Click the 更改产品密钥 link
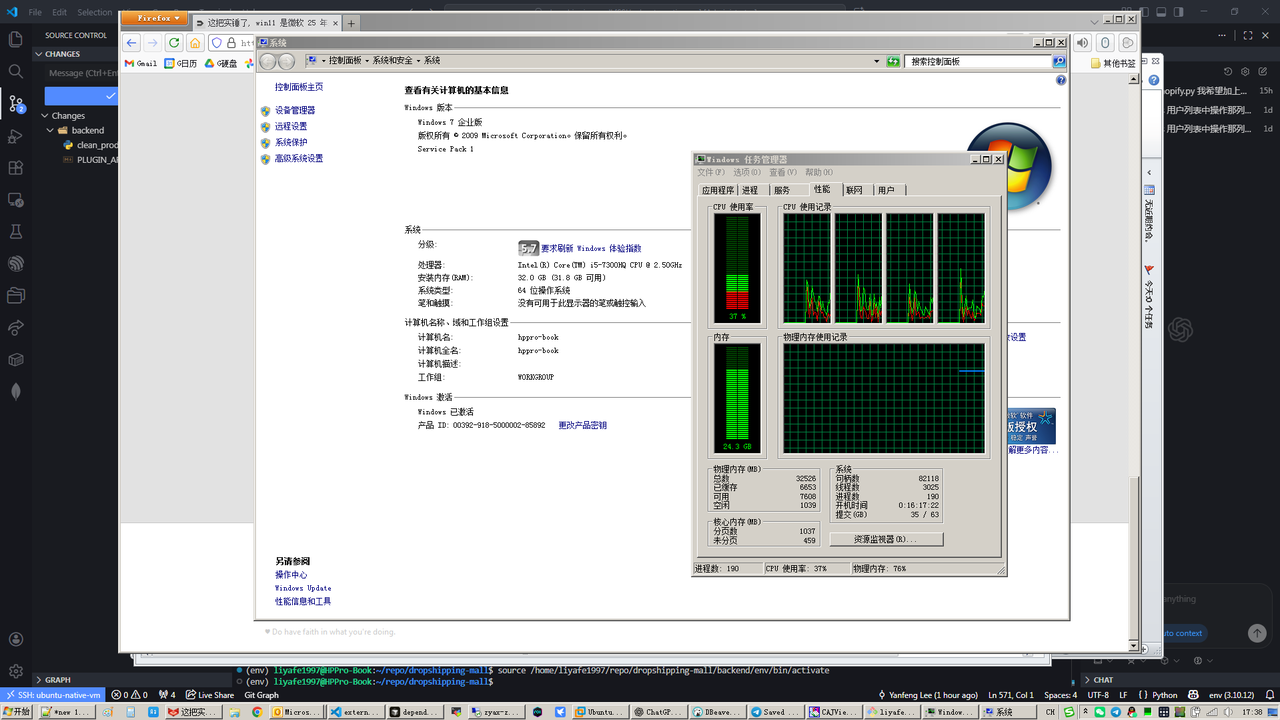This screenshot has width=1280, height=720. [x=582, y=426]
